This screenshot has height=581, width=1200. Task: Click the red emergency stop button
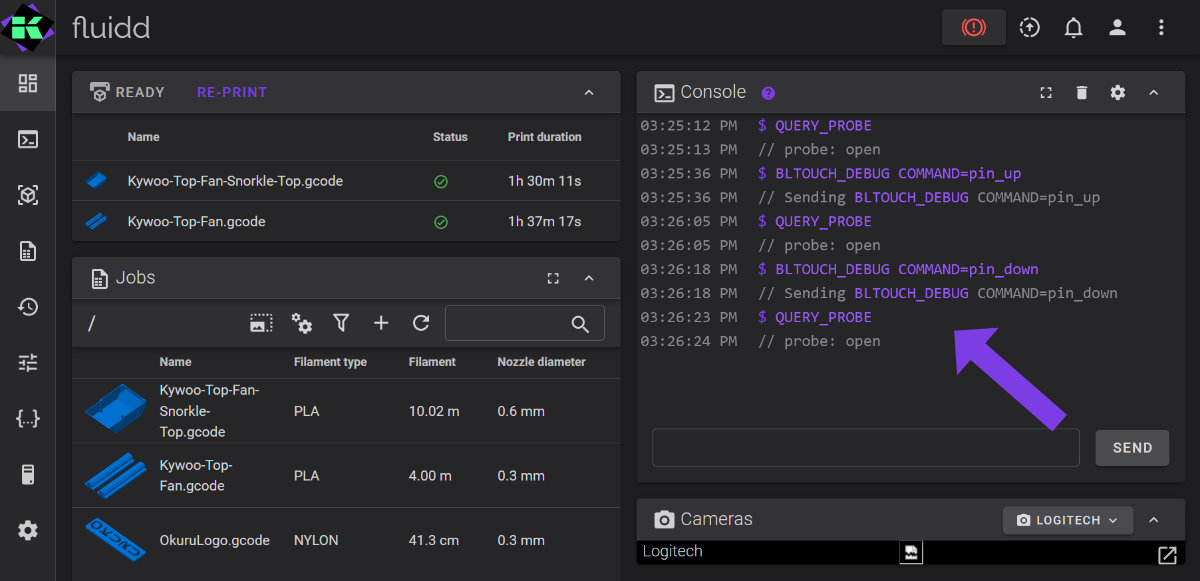973,28
